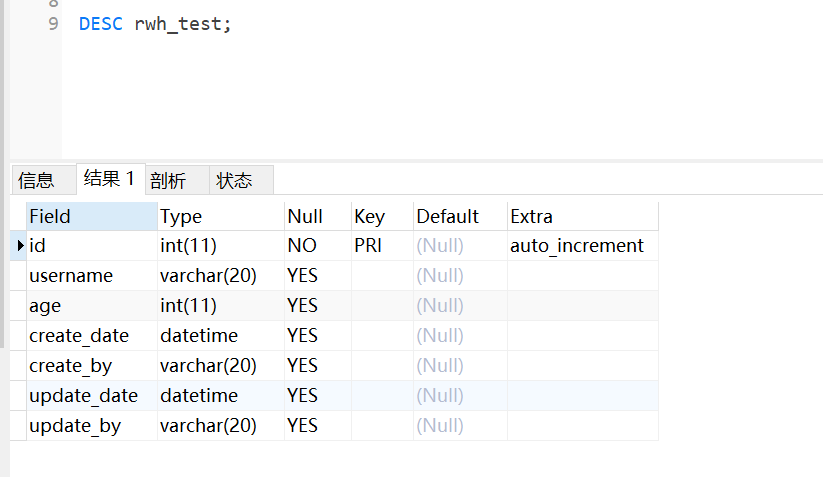Switch to the 信息 tab
This screenshot has width=823, height=477.
tap(37, 180)
